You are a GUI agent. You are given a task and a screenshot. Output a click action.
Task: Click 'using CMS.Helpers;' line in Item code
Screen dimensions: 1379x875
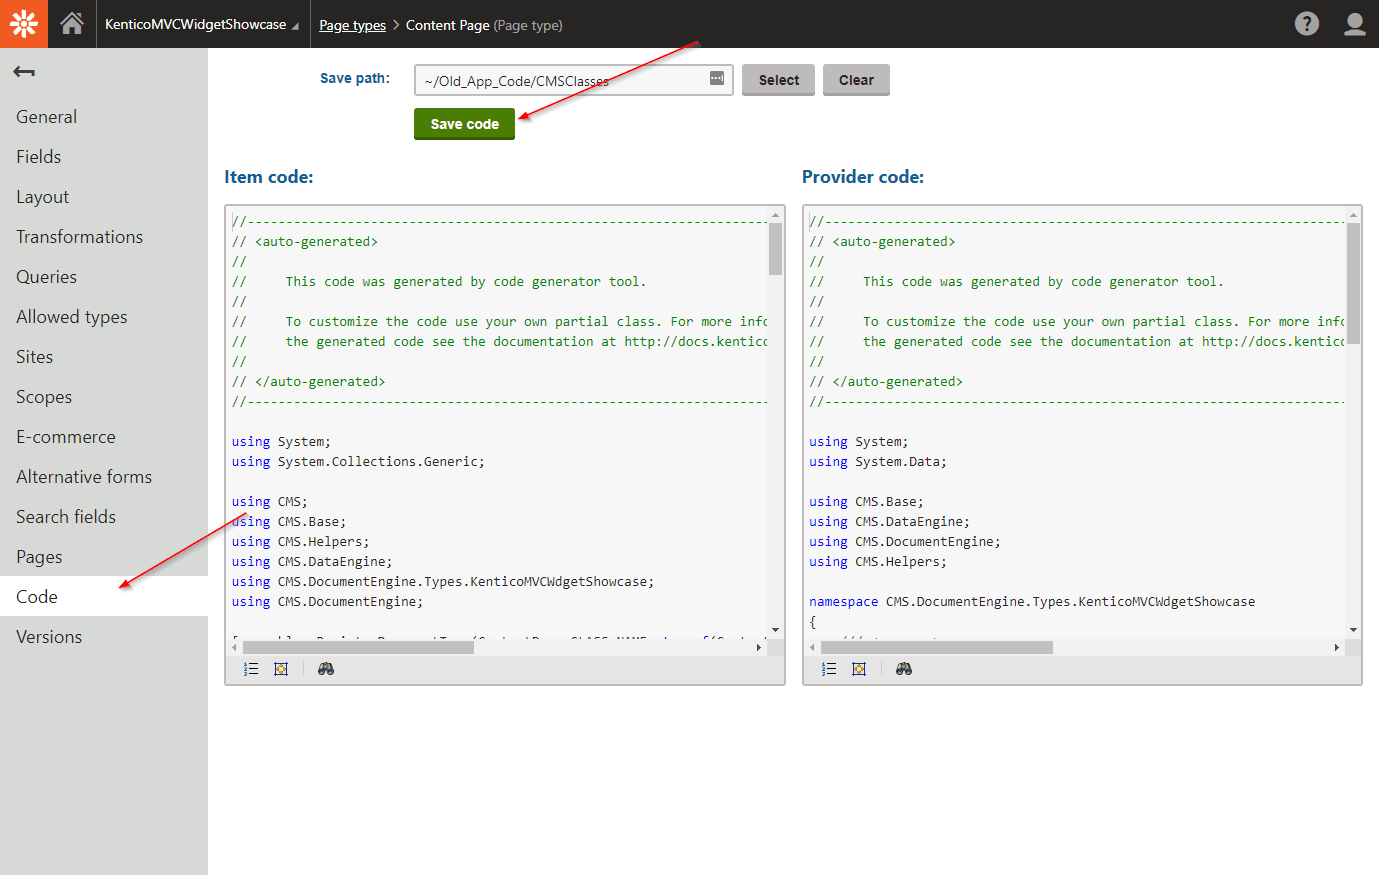pos(300,542)
